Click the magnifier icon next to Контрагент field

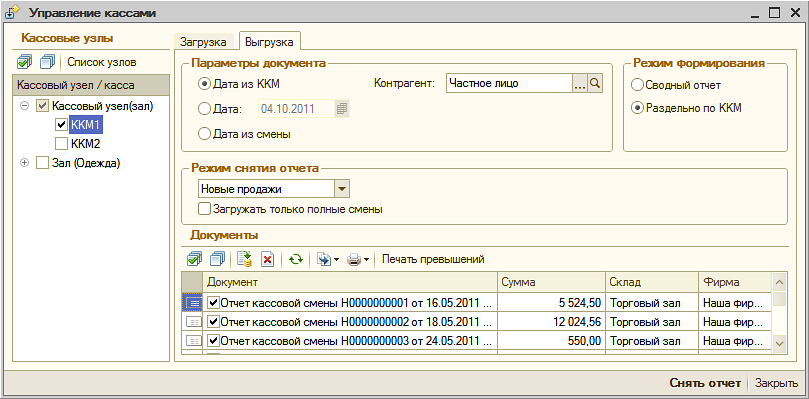[x=595, y=83]
